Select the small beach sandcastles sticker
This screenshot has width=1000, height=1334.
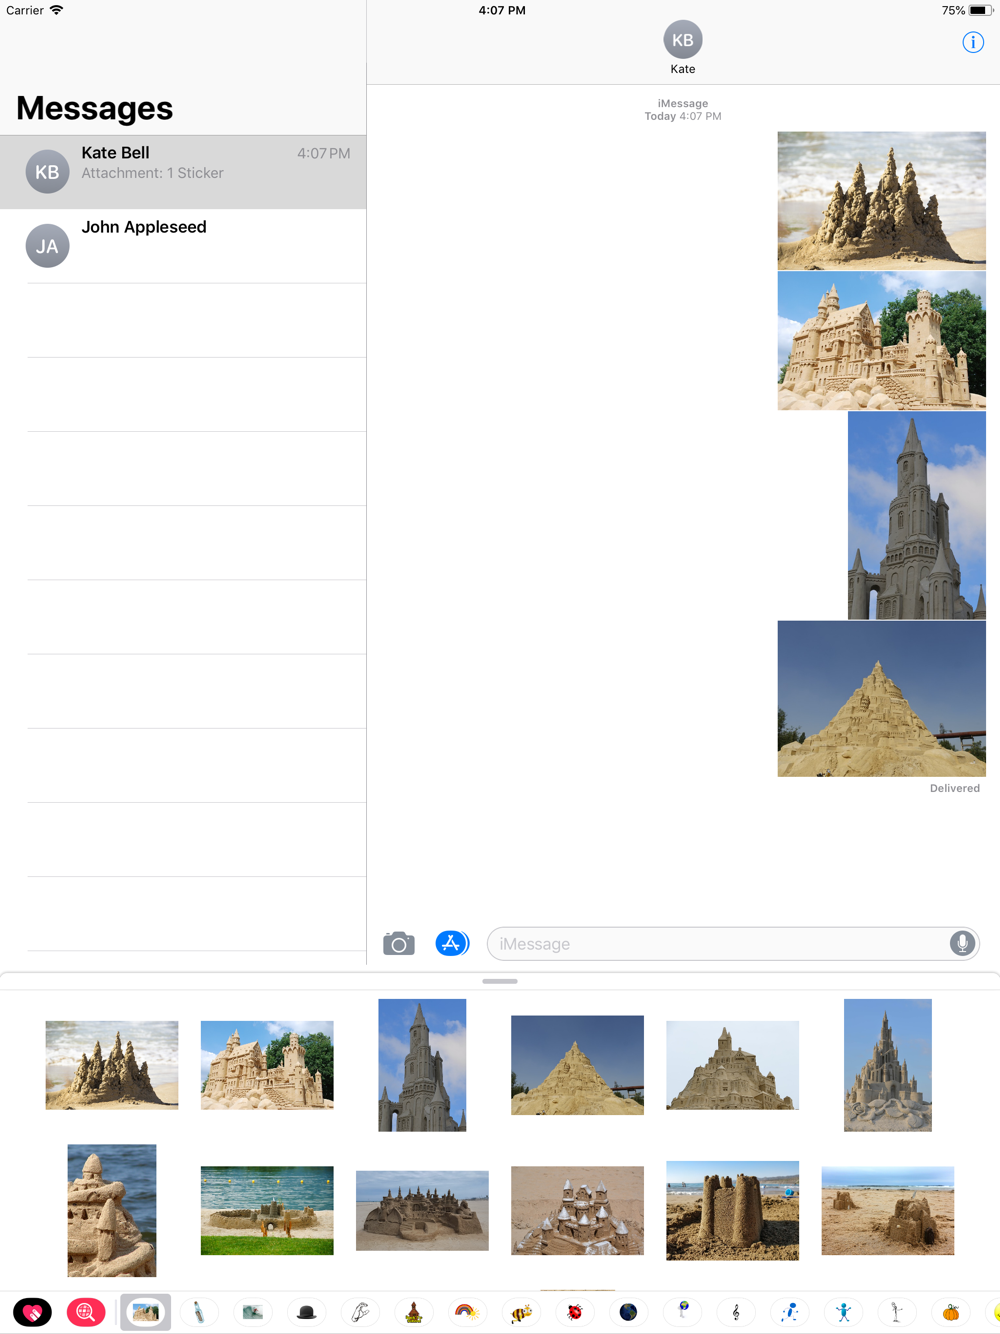(x=888, y=1210)
